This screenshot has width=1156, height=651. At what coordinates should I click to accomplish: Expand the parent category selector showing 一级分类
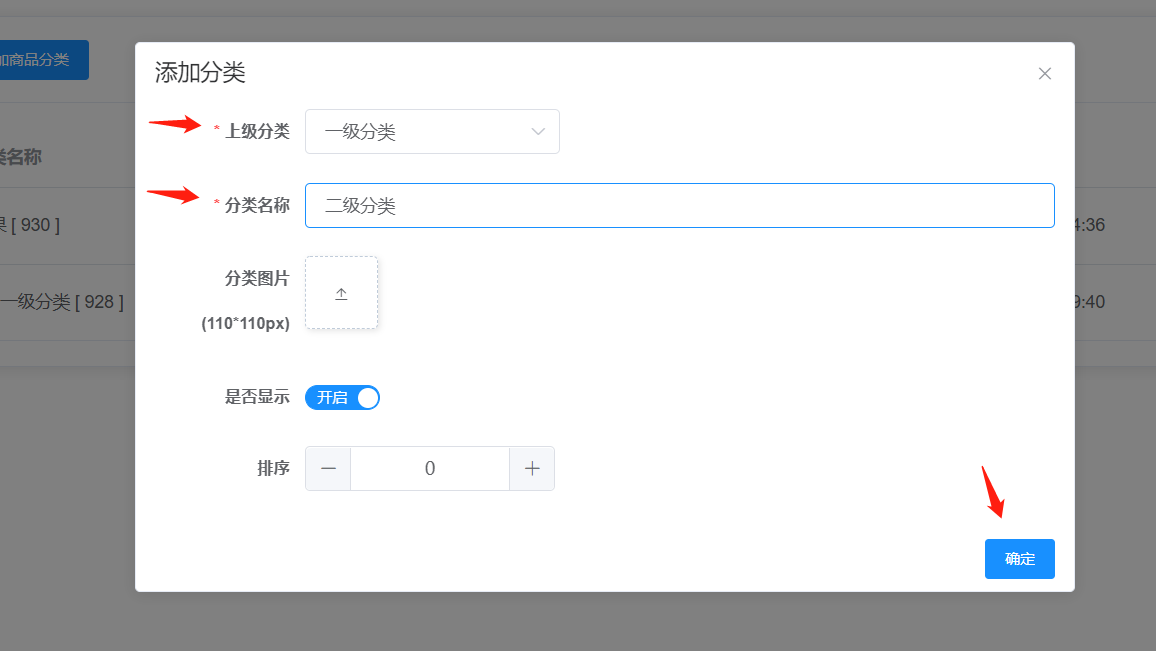click(x=432, y=131)
